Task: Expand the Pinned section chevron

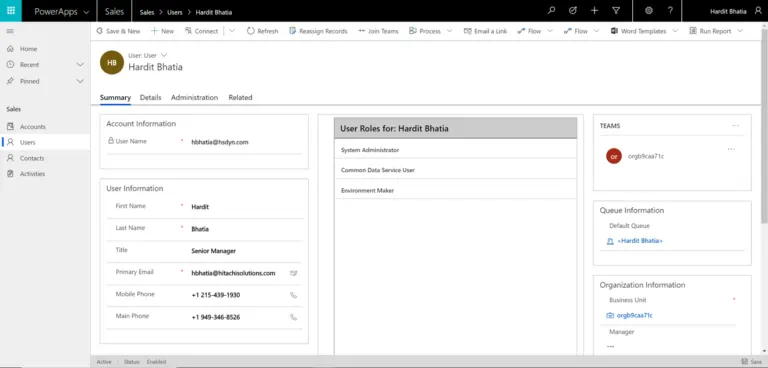Action: [80, 81]
